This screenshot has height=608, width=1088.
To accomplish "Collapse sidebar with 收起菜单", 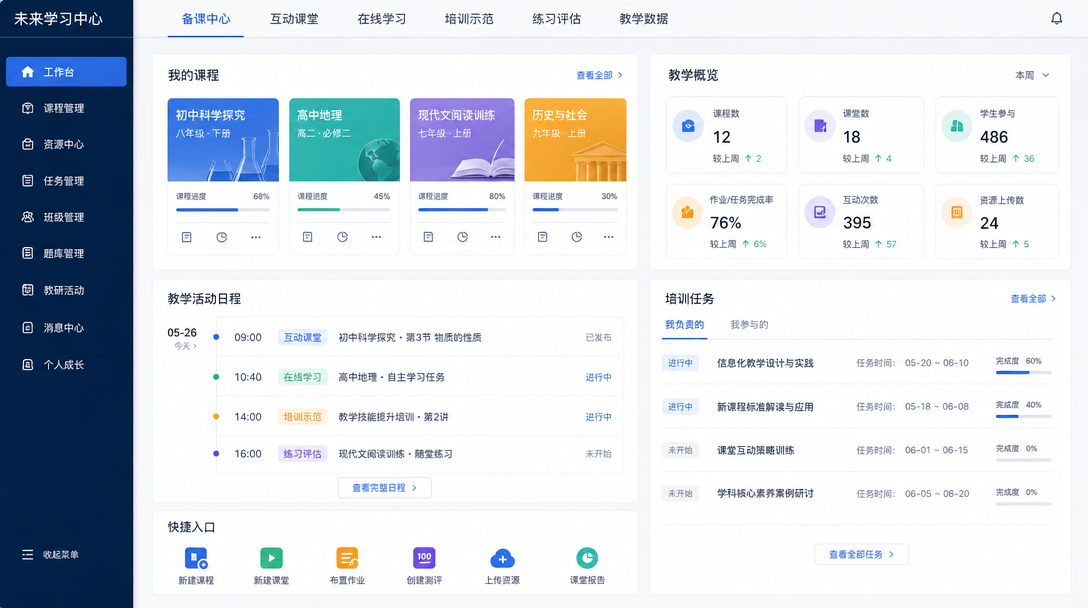I will point(50,555).
